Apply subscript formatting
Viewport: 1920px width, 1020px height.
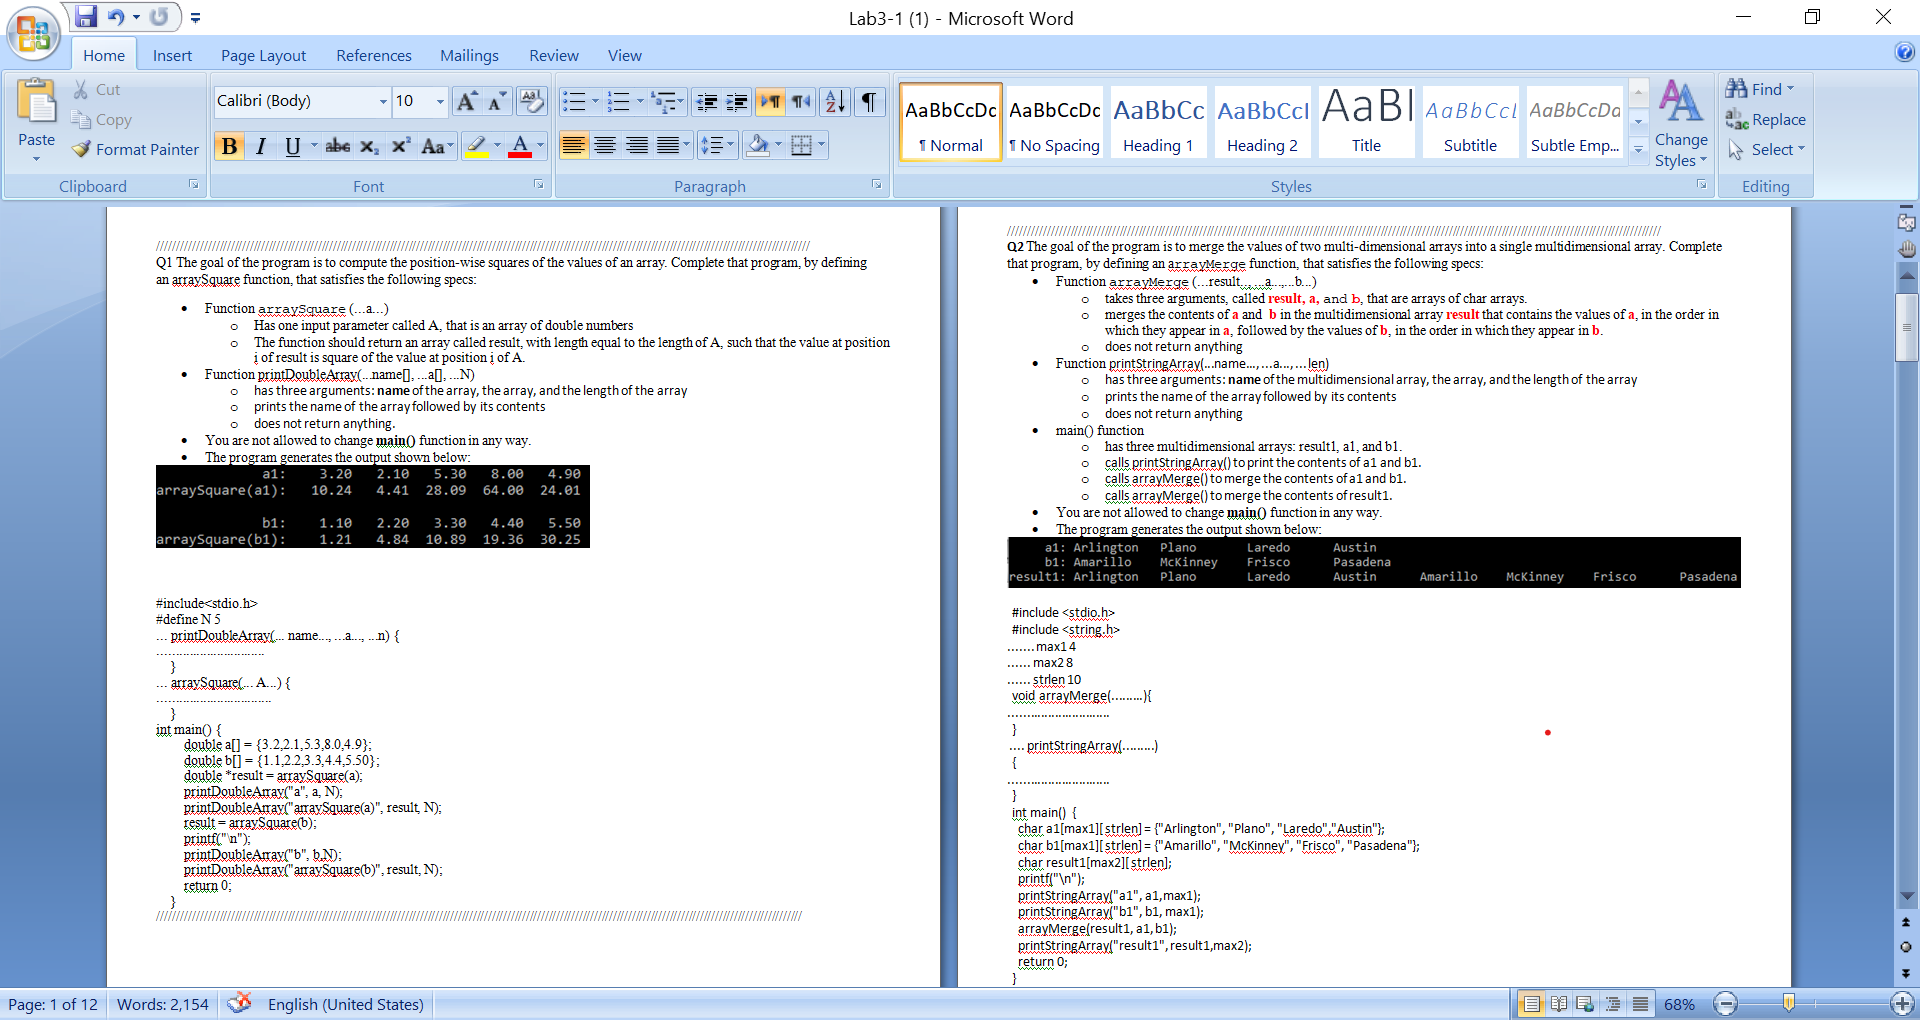click(x=367, y=146)
